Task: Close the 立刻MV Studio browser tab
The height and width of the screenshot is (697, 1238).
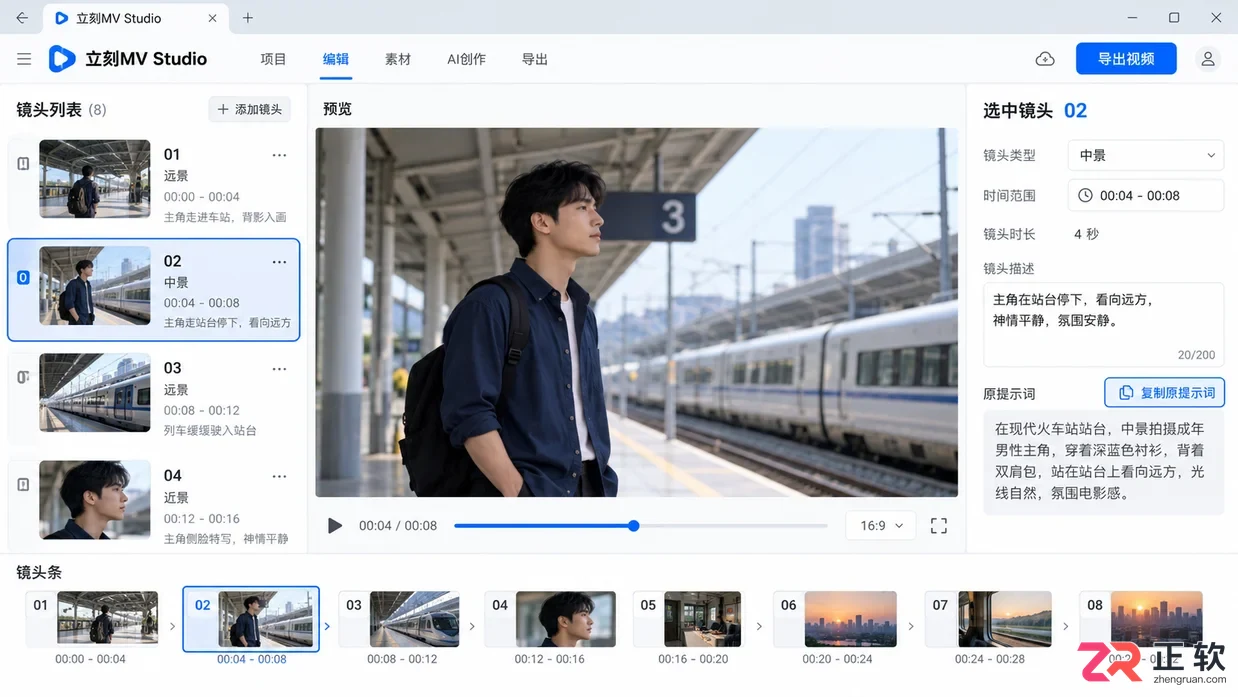Action: pos(213,18)
